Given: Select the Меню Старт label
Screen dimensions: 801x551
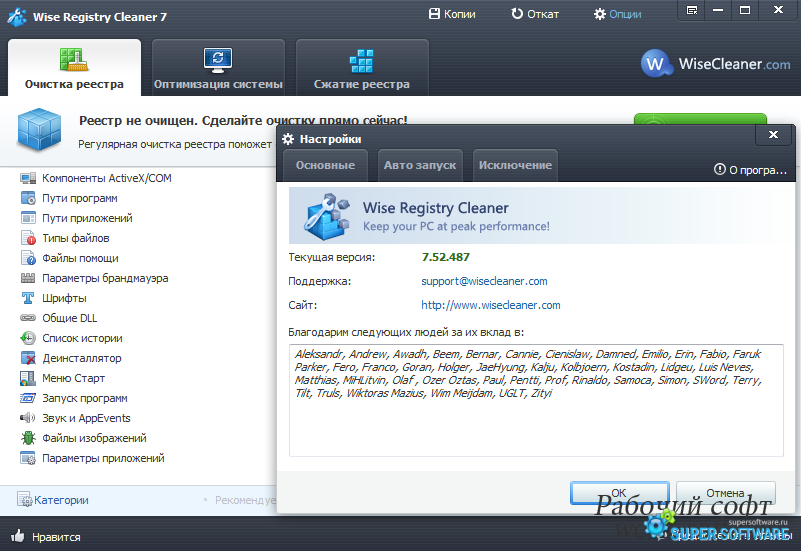Looking at the screenshot, I should point(74,378).
